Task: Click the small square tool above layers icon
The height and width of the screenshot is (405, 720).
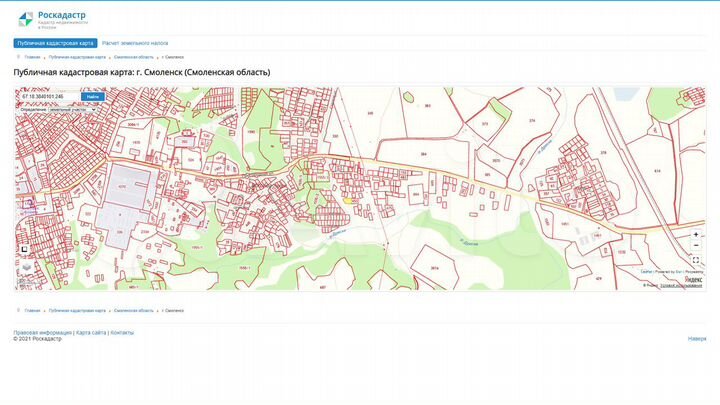Action: pyautogui.click(x=25, y=248)
